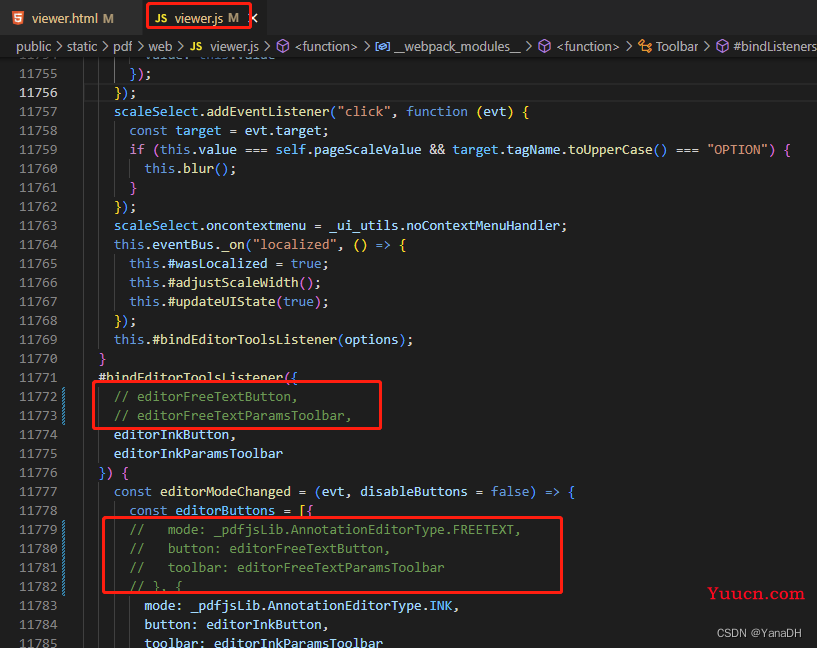Click the method cube icon before #bindListeners
This screenshot has width=817, height=648.
pyautogui.click(x=722, y=46)
